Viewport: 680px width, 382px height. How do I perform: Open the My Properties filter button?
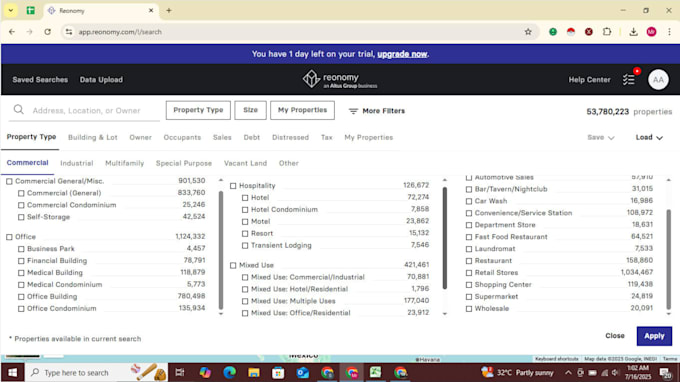pos(302,110)
